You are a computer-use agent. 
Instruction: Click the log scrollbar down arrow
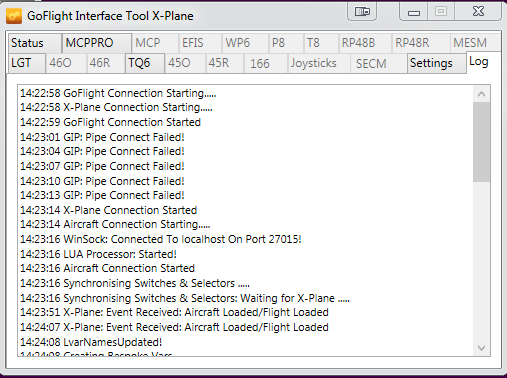481,348
